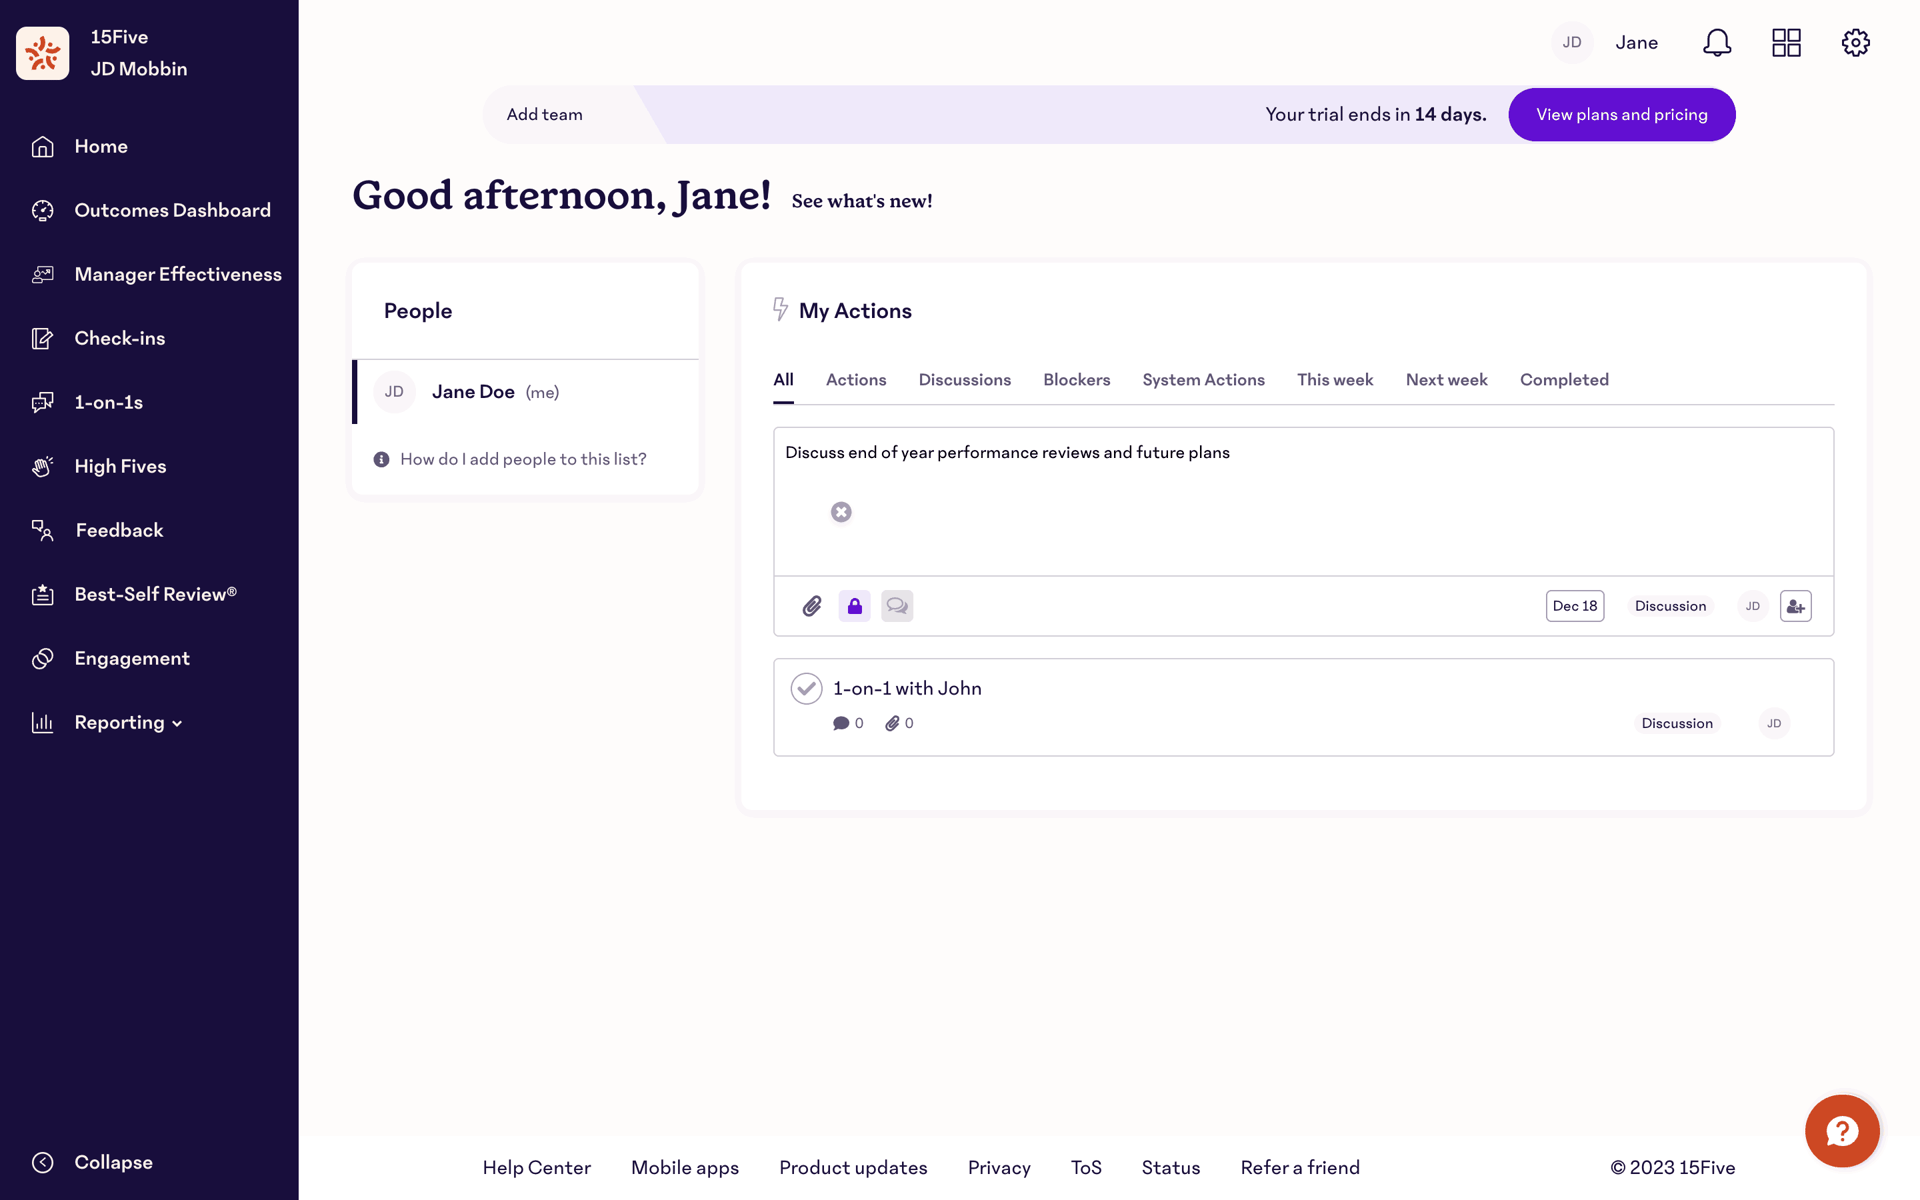The height and width of the screenshot is (1200, 1920).
Task: Click JD avatar on 1-on-1 with John
Action: pos(1774,723)
